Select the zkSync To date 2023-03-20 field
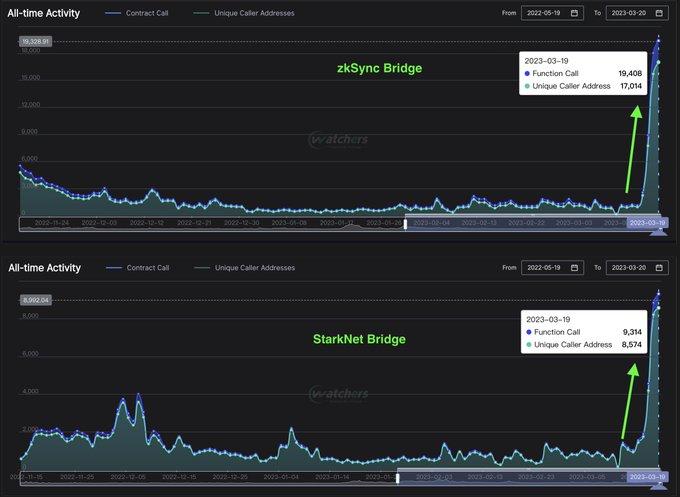The height and width of the screenshot is (497, 680). [630, 13]
